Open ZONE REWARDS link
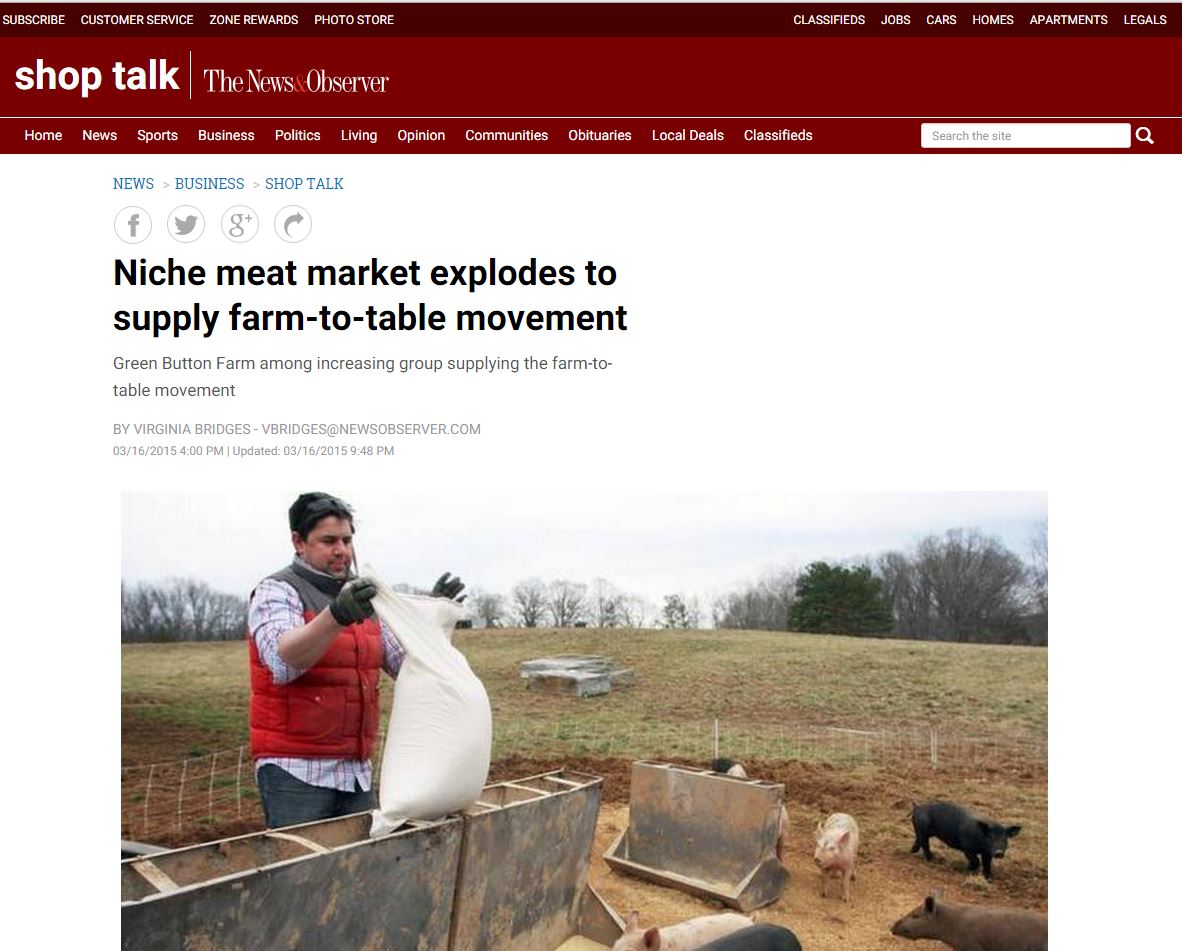 tap(254, 20)
